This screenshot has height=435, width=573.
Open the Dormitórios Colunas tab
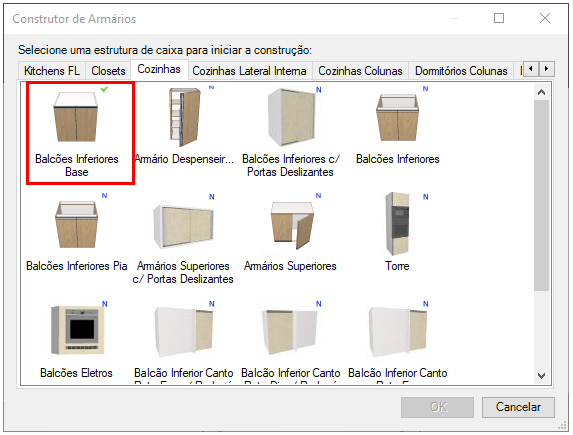click(461, 71)
